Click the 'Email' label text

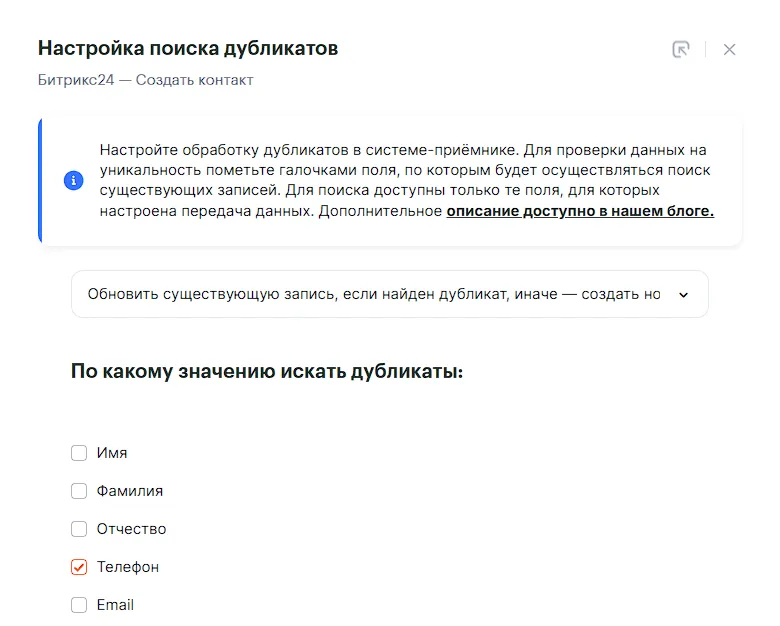[115, 605]
